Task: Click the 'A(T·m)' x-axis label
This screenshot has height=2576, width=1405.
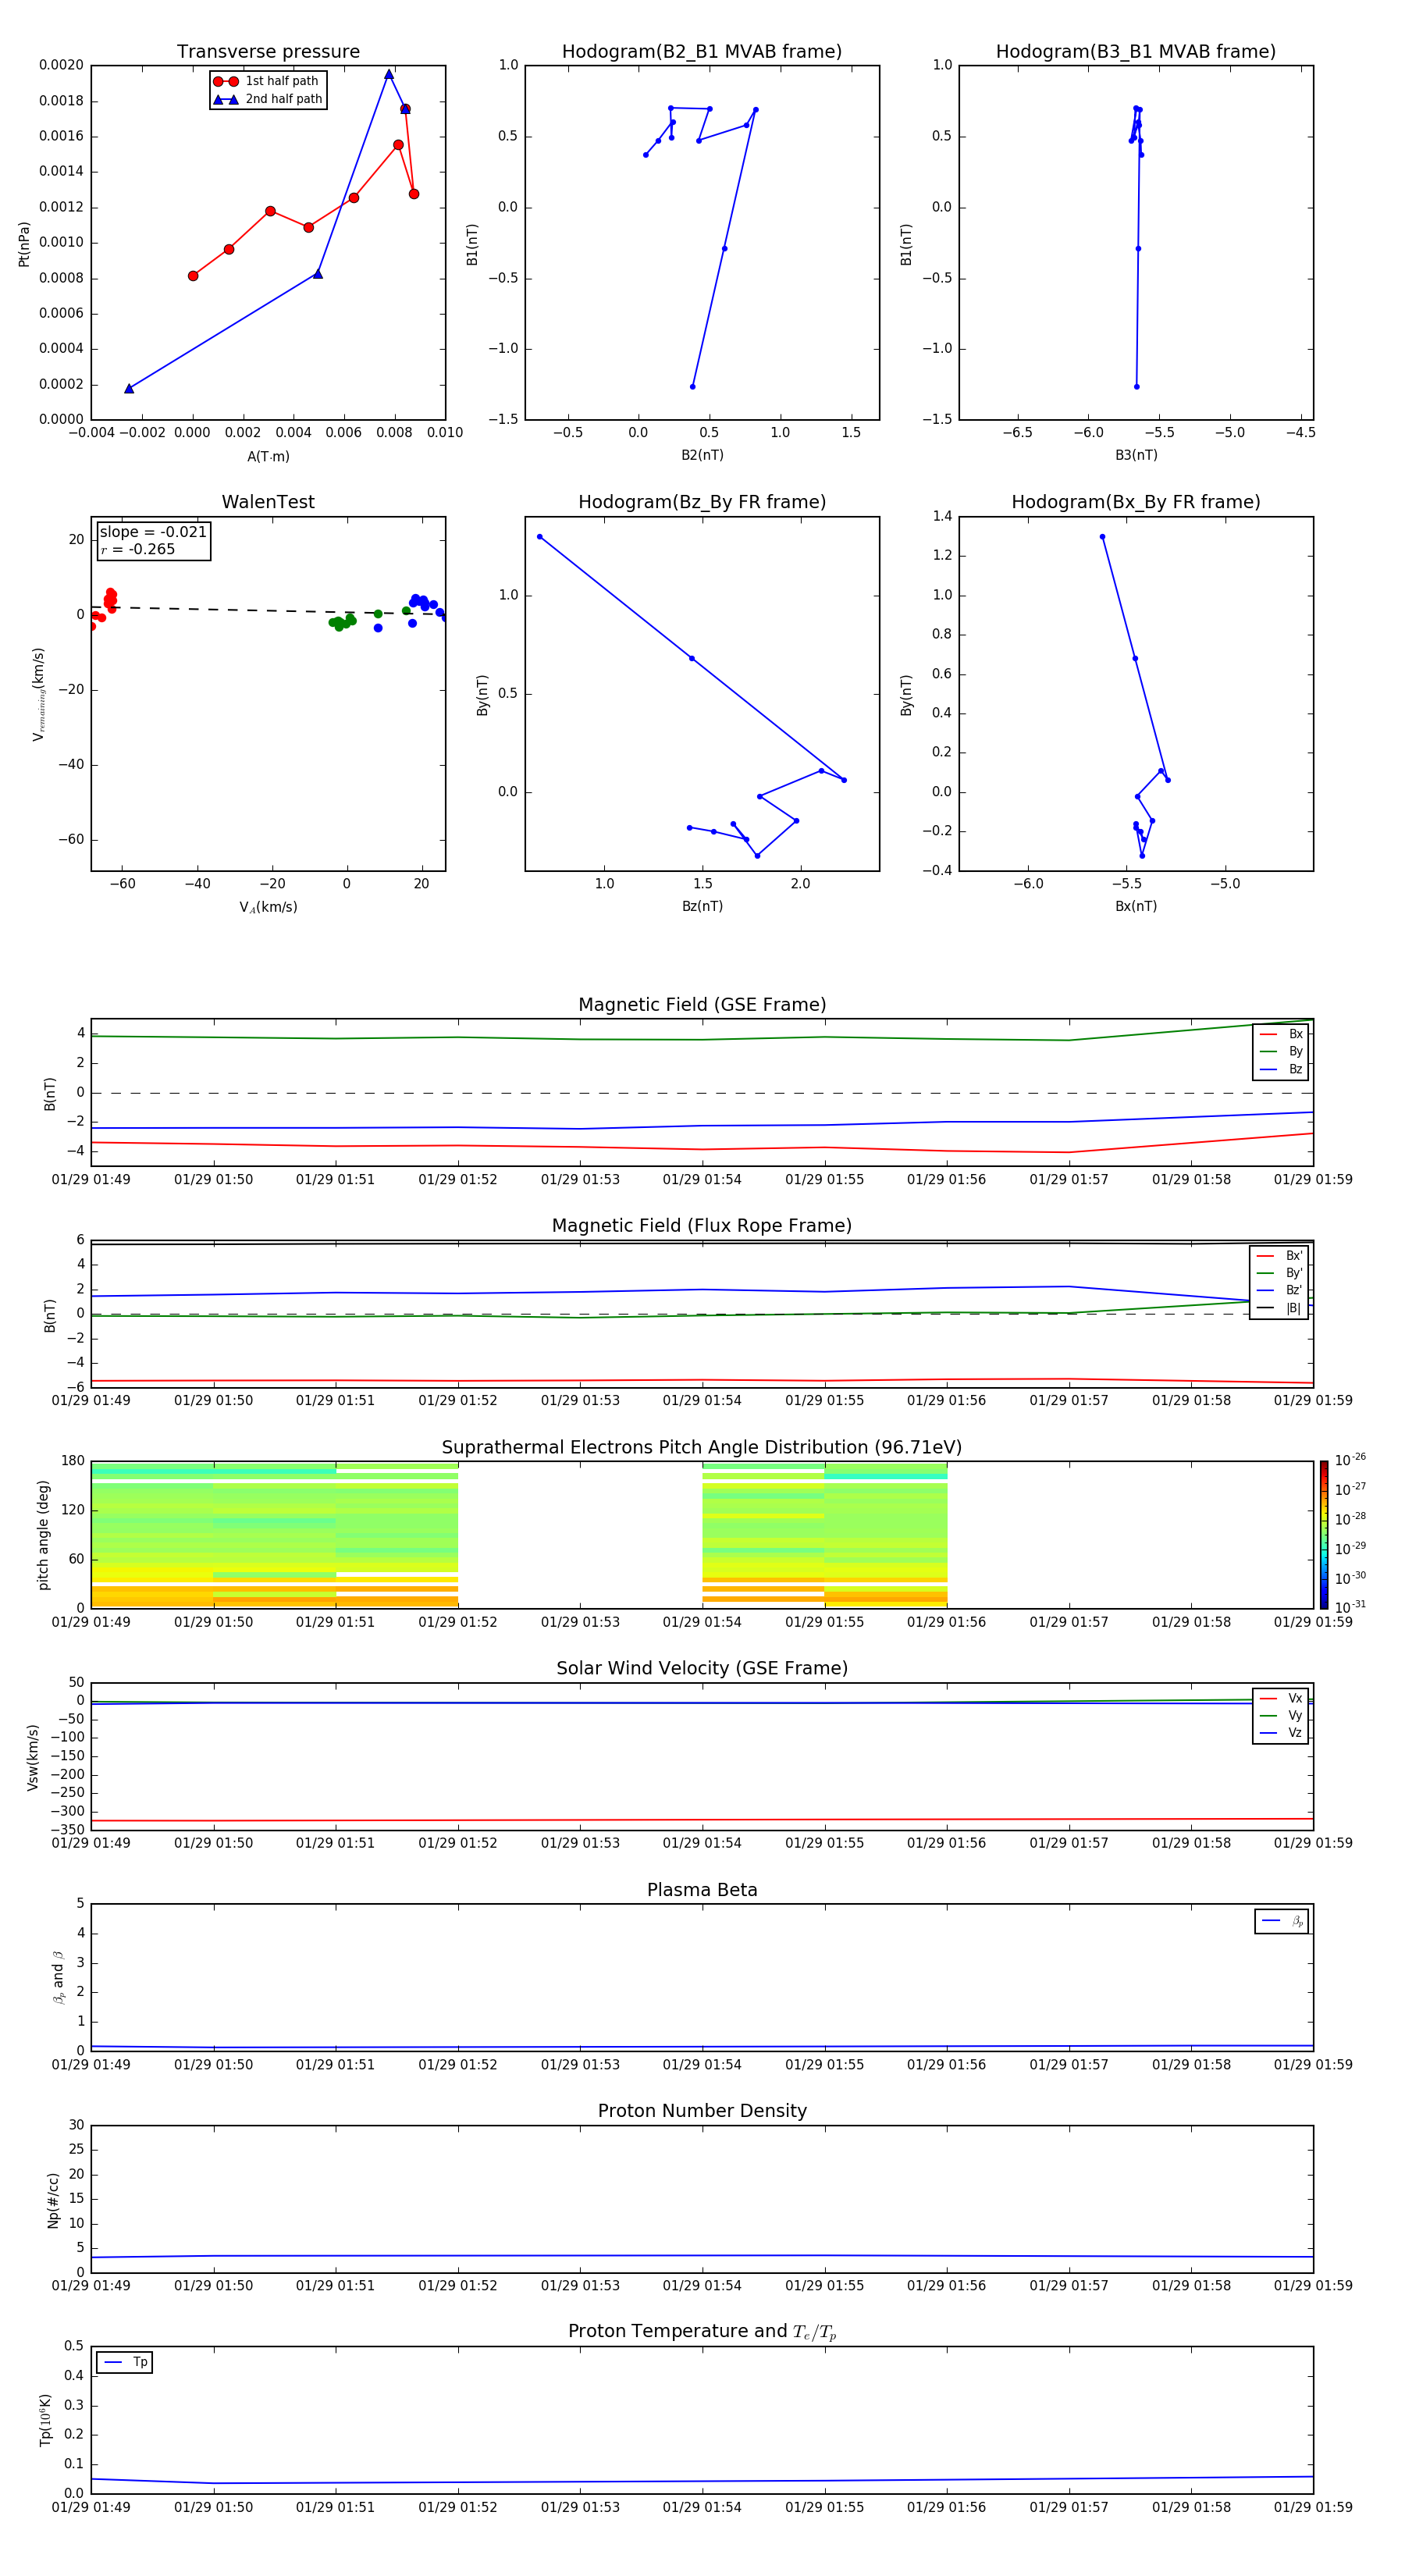Action: [268, 457]
